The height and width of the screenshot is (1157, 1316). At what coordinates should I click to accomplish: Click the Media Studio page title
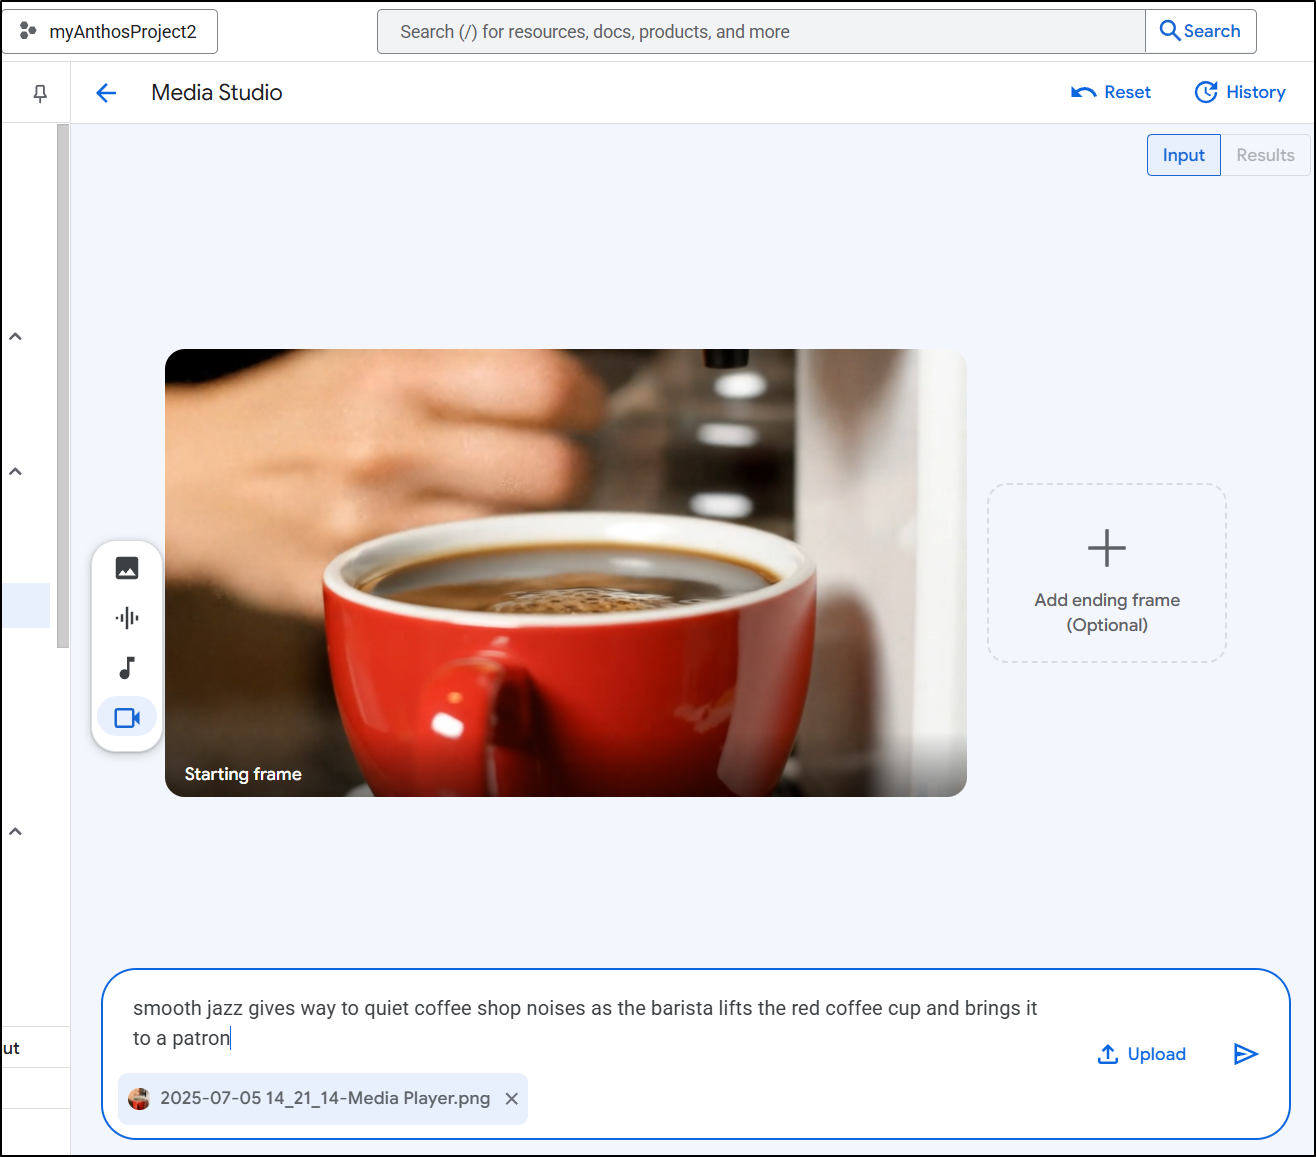pos(217,92)
